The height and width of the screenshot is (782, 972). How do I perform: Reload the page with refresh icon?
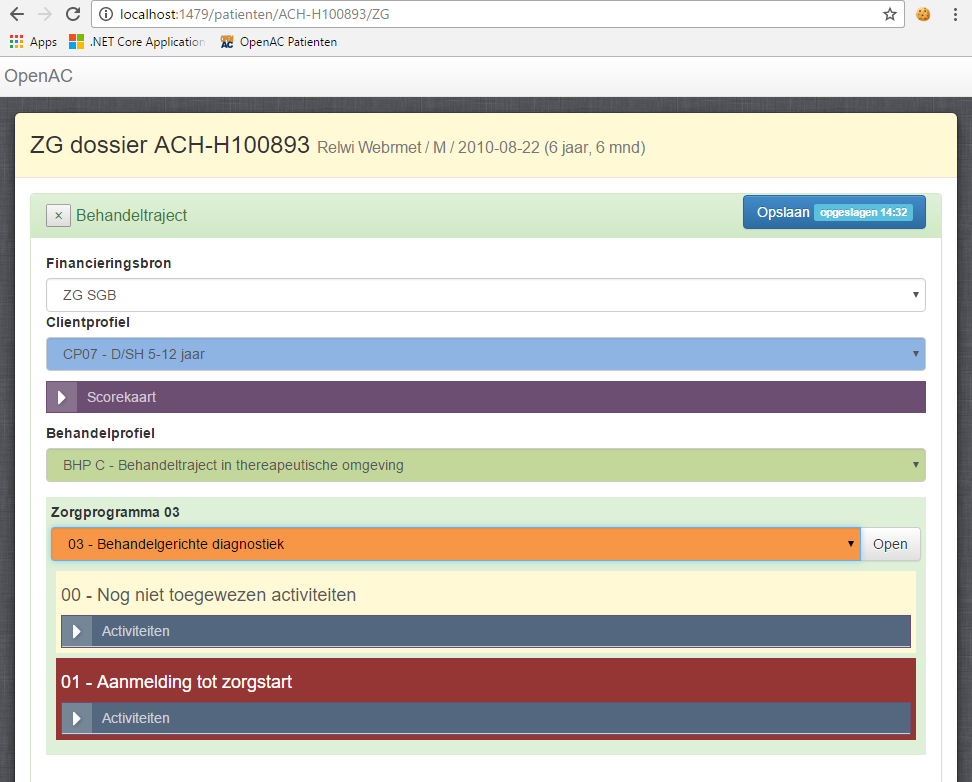[x=72, y=14]
